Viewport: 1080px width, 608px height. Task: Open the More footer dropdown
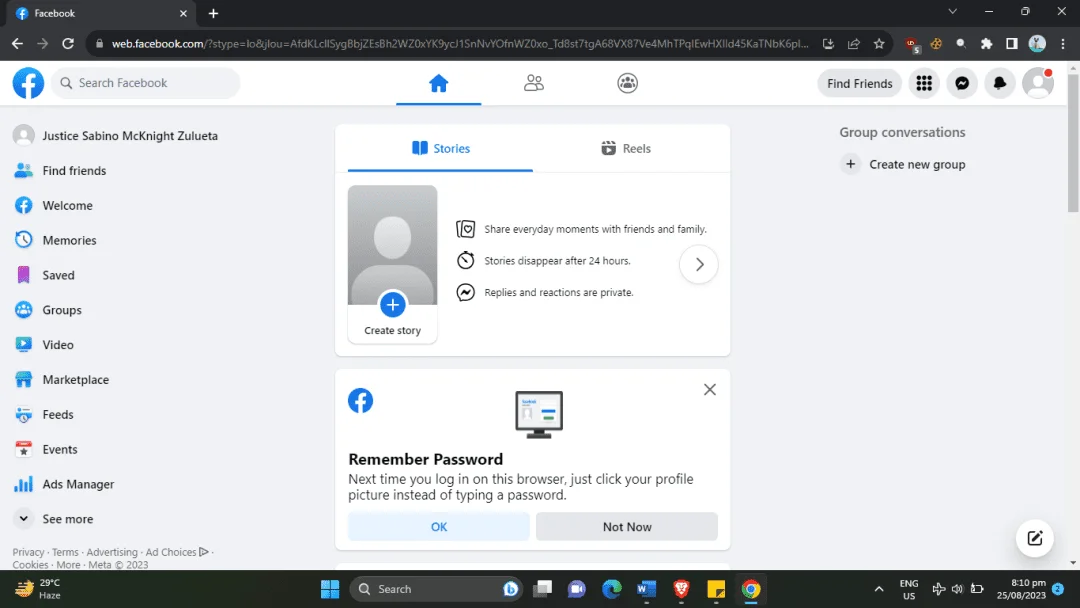[x=68, y=565]
